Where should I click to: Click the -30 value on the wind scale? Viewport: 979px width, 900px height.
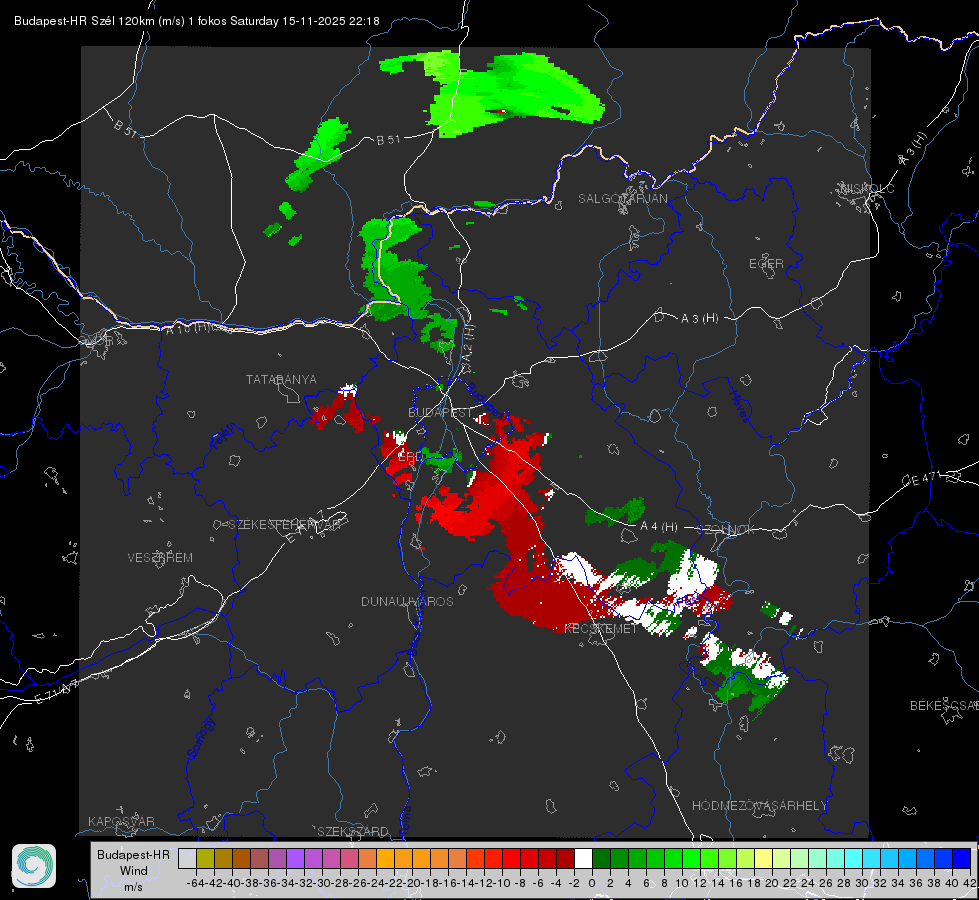click(323, 883)
